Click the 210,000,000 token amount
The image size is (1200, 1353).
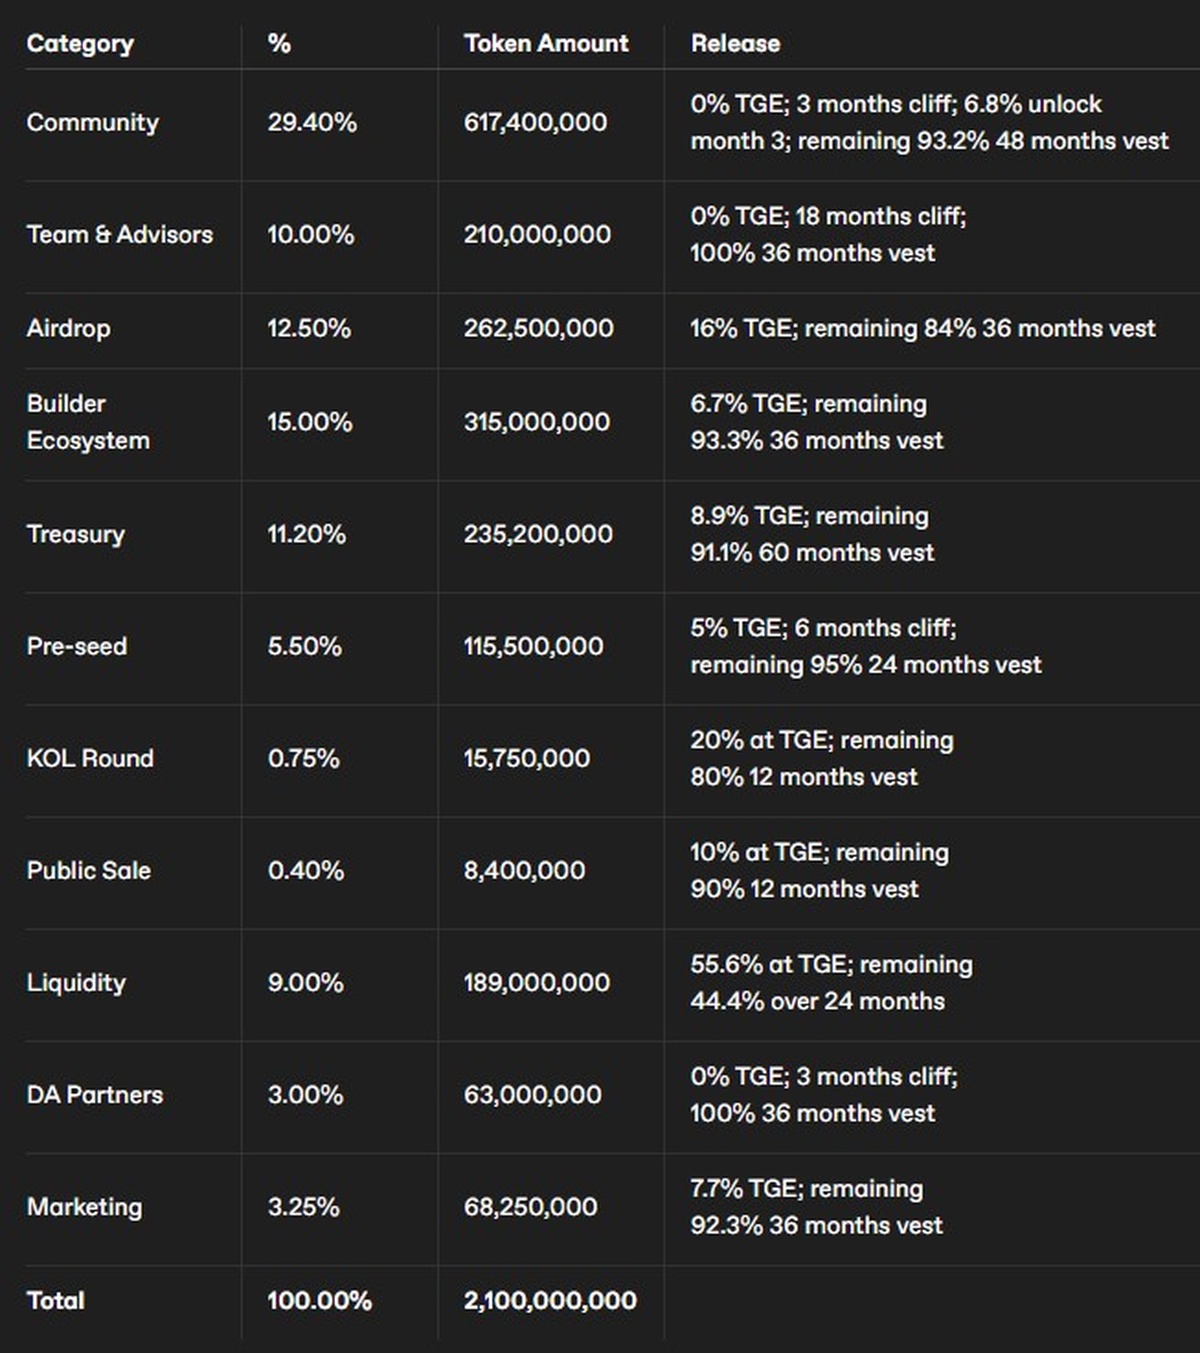pyautogui.click(x=537, y=234)
